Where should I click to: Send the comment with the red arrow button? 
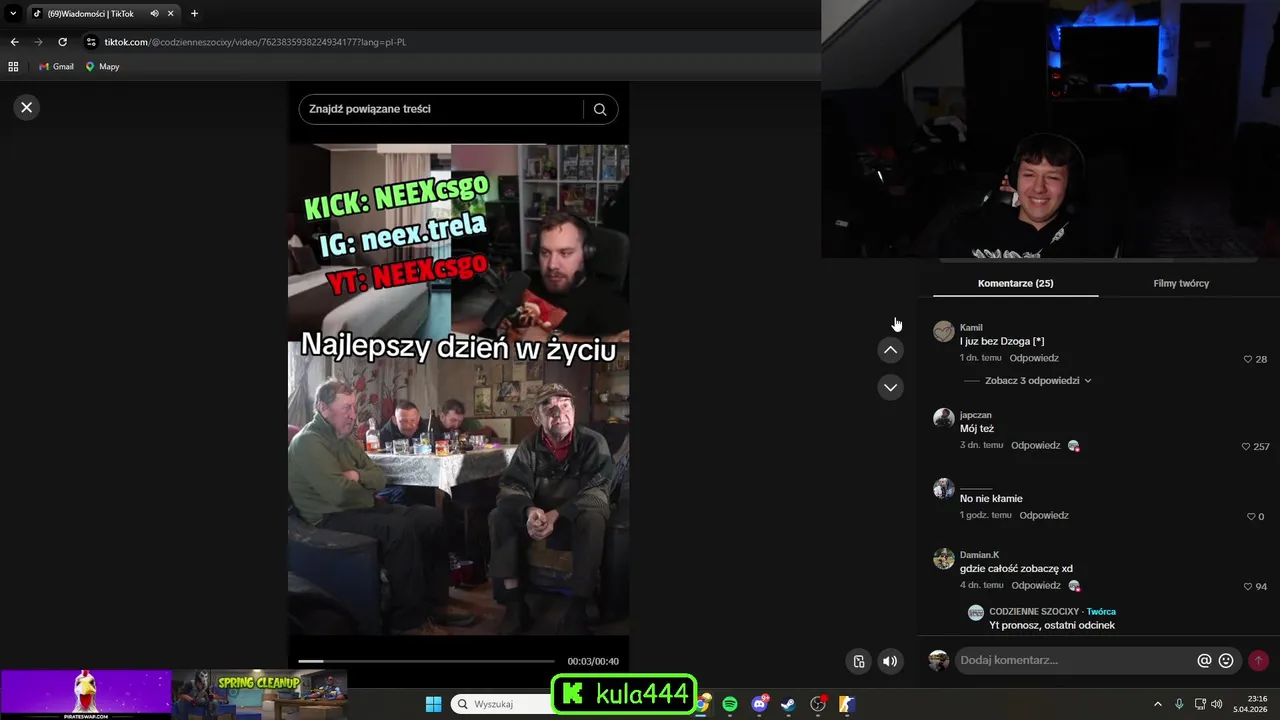[x=1258, y=661]
